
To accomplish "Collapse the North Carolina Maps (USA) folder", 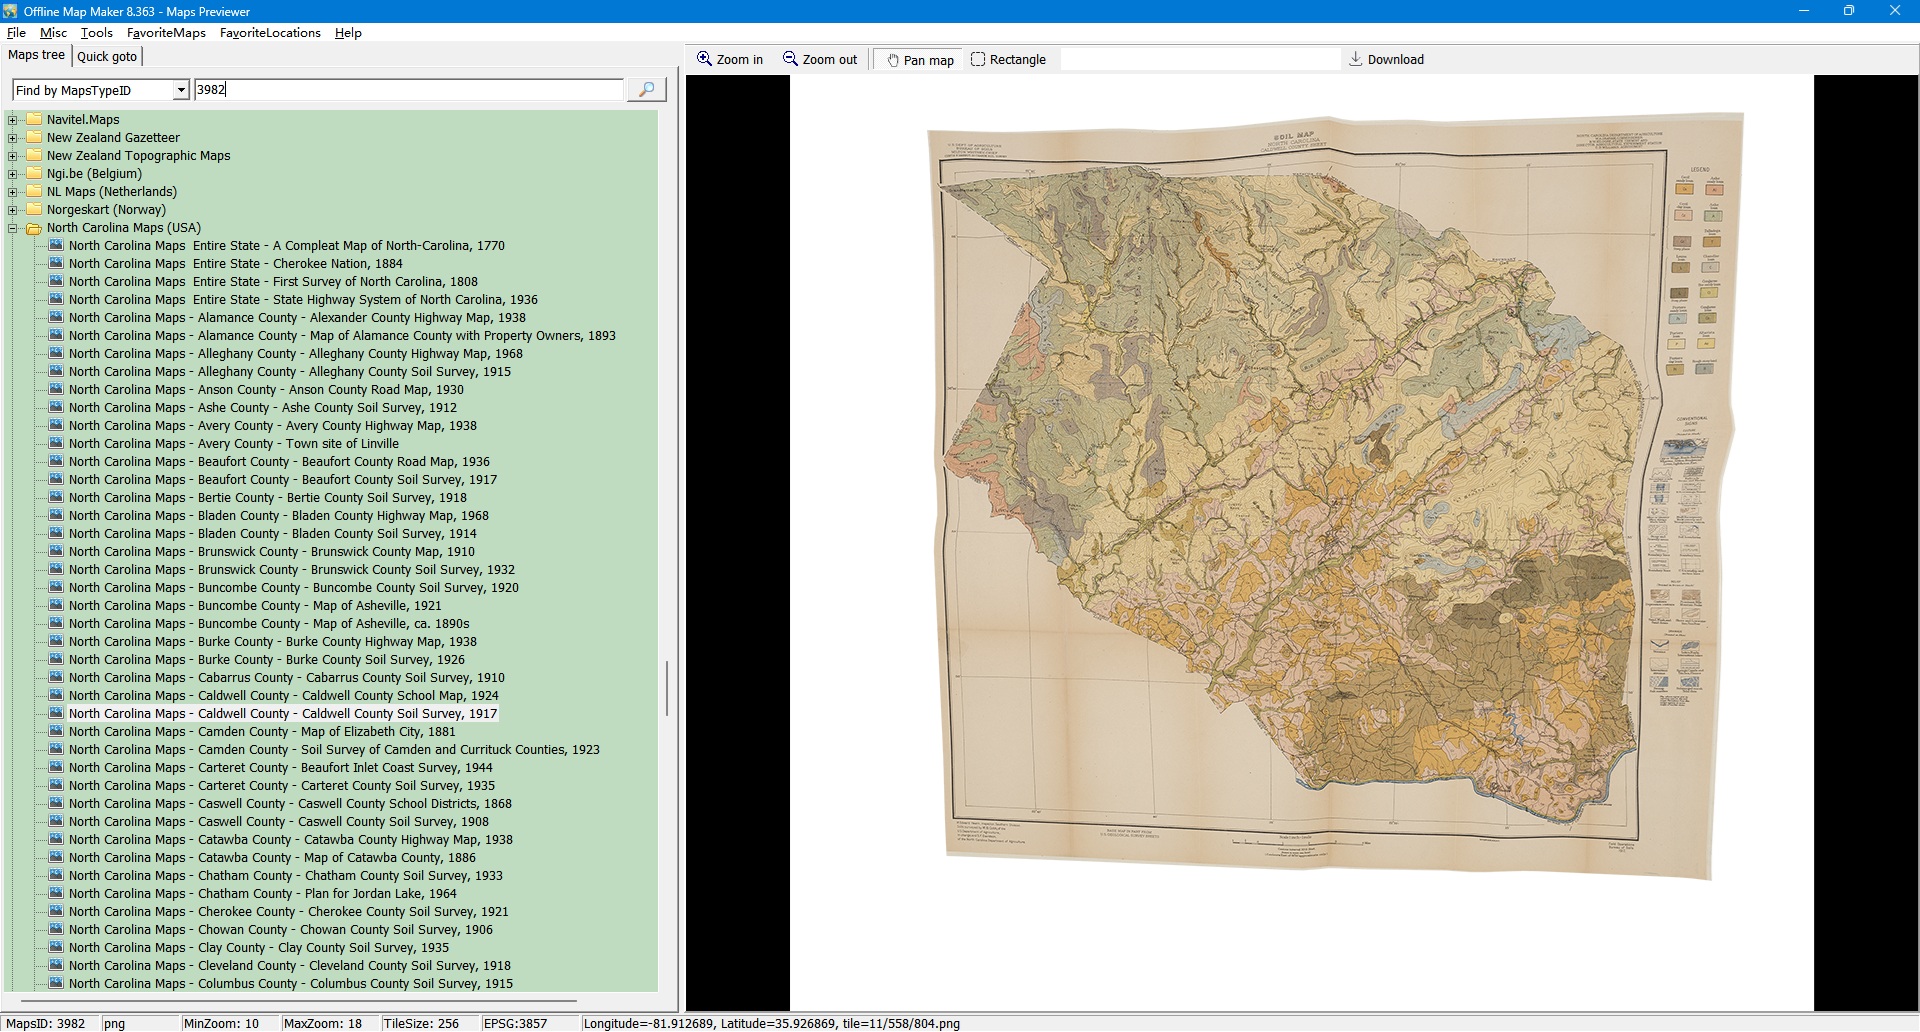I will point(13,228).
